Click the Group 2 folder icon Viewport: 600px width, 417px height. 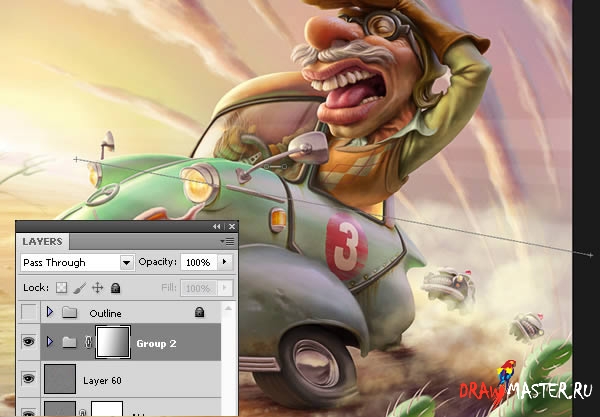pyautogui.click(x=69, y=342)
